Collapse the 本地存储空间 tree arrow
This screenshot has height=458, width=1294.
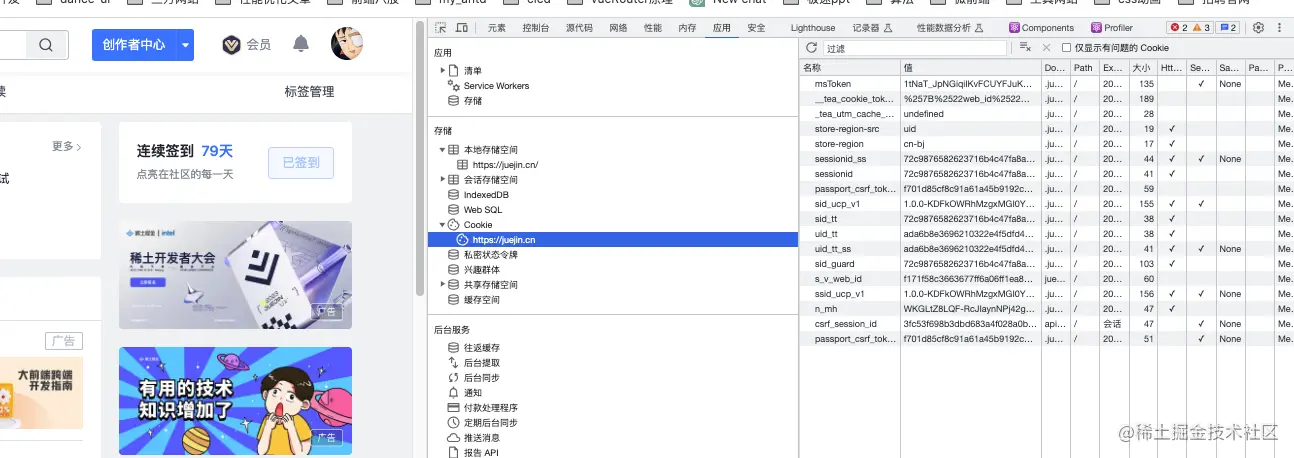click(x=443, y=149)
